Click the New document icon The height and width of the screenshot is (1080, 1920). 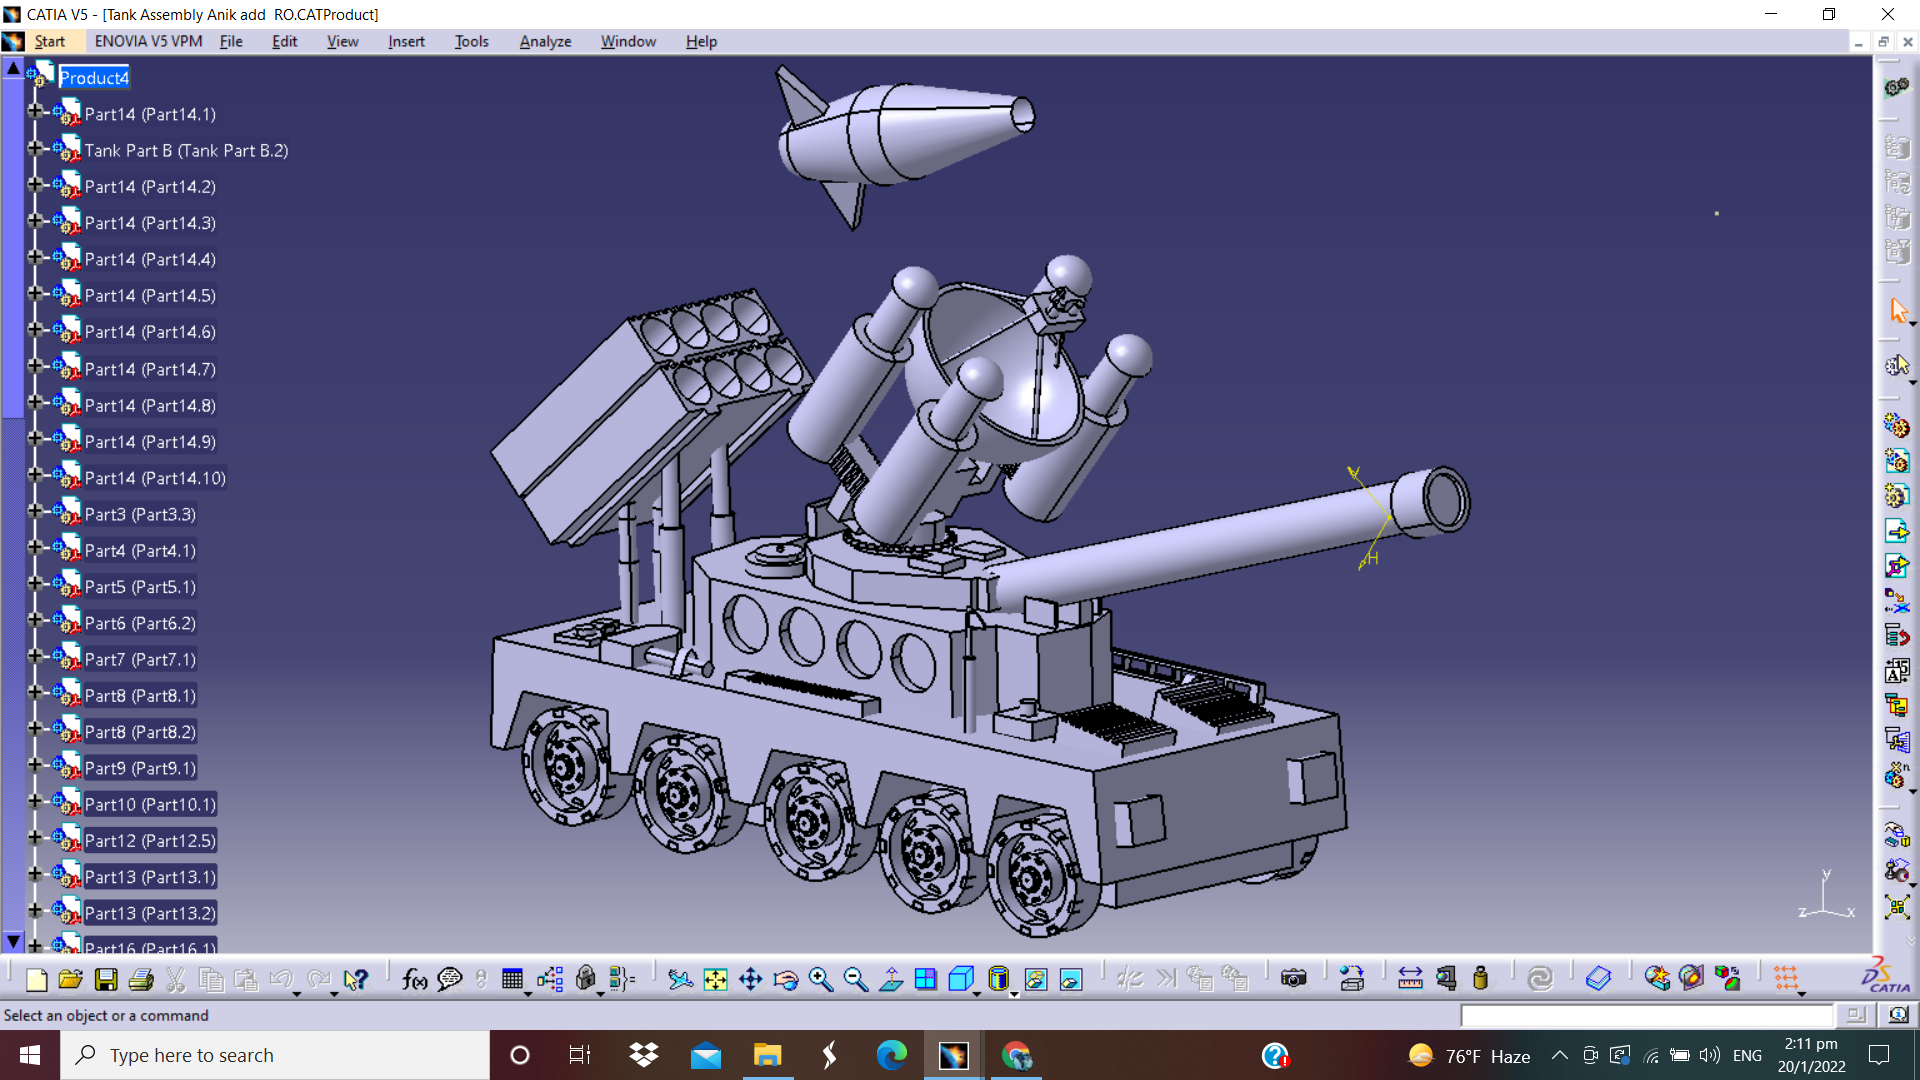point(37,979)
